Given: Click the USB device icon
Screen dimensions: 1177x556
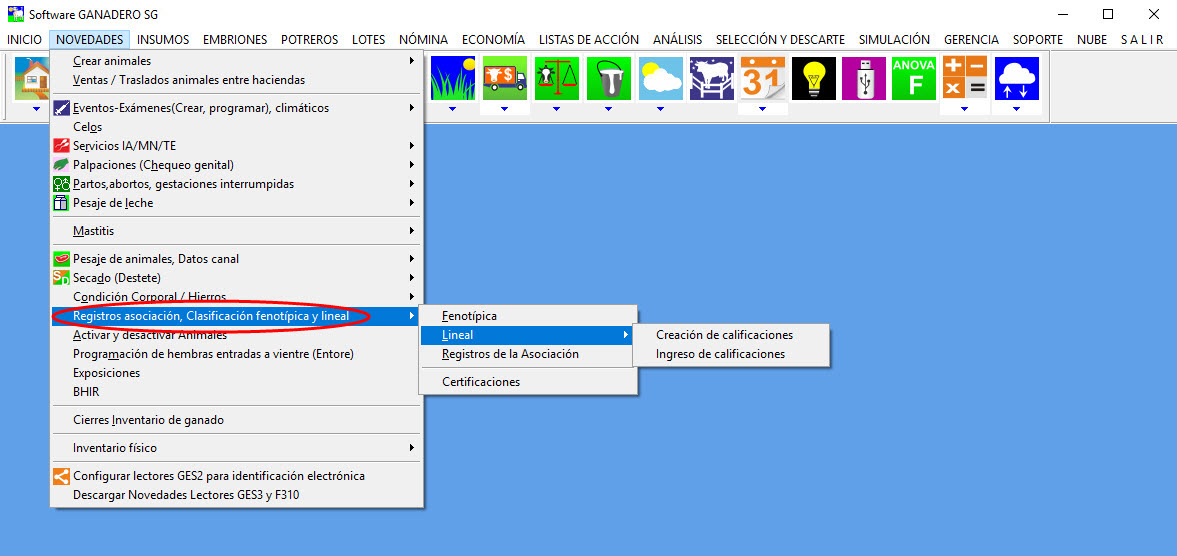Looking at the screenshot, I should click(864, 78).
